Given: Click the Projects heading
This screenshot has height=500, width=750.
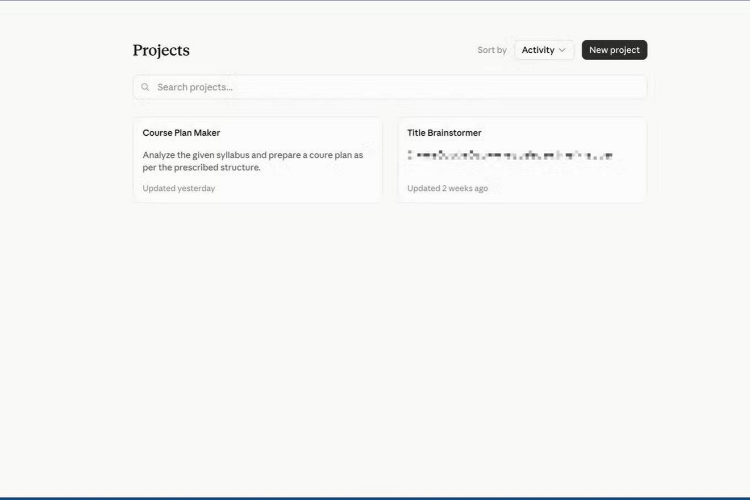Looking at the screenshot, I should [161, 50].
